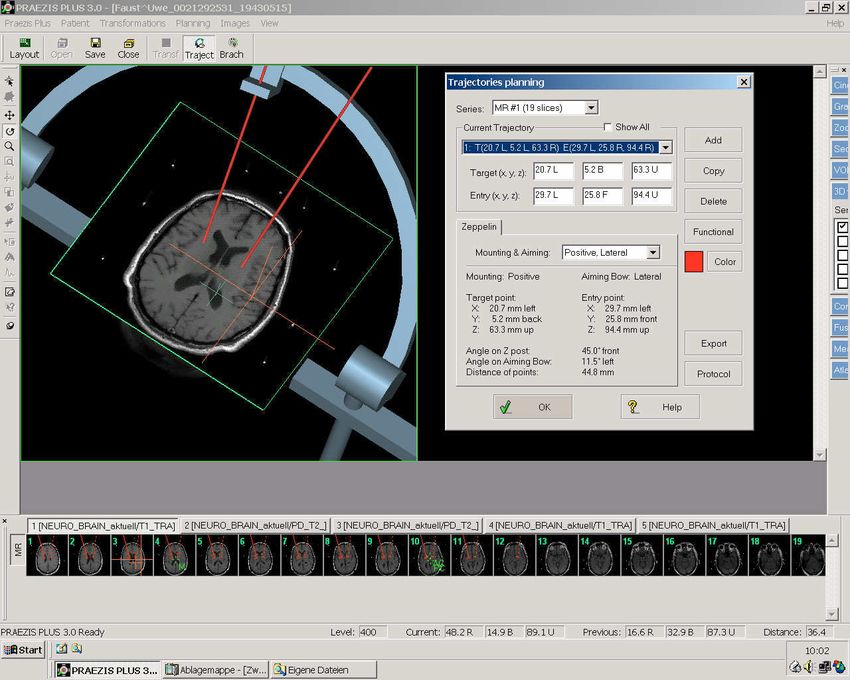
Task: Enable the Show All checkbox
Action: coord(608,127)
